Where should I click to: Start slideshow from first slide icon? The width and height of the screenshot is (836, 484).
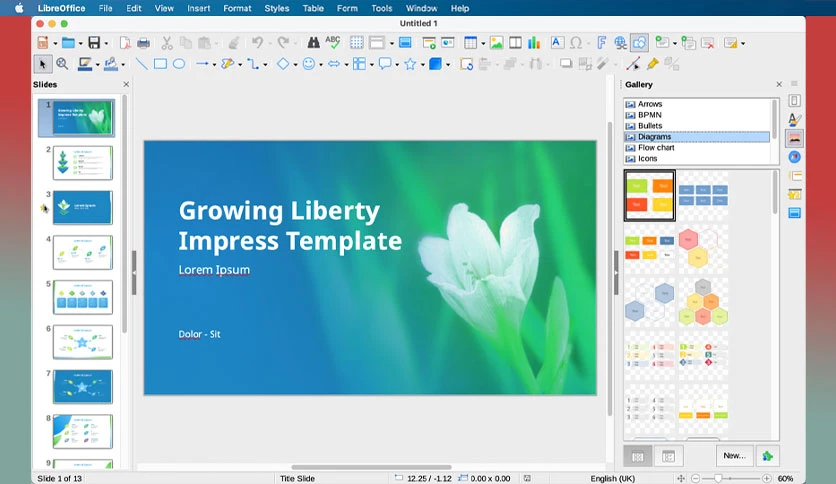click(x=429, y=43)
